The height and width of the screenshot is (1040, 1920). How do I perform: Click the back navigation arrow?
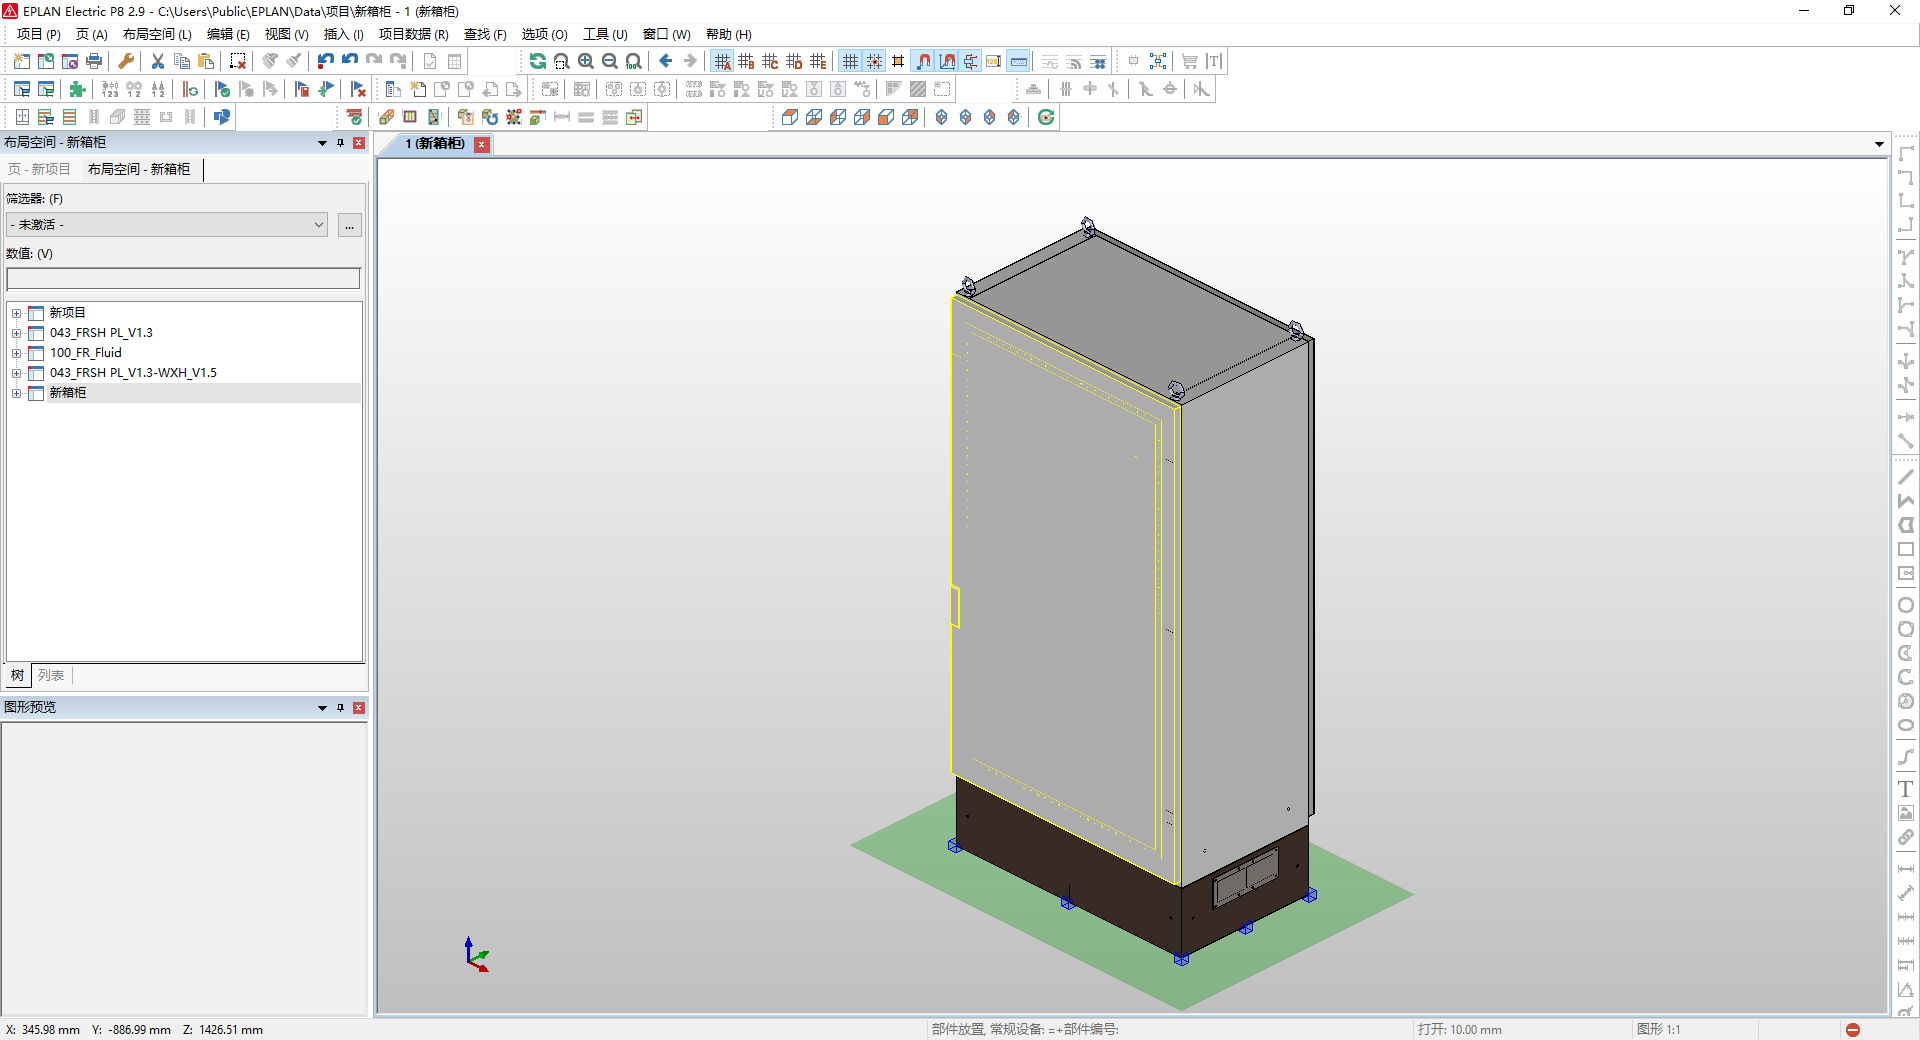667,61
